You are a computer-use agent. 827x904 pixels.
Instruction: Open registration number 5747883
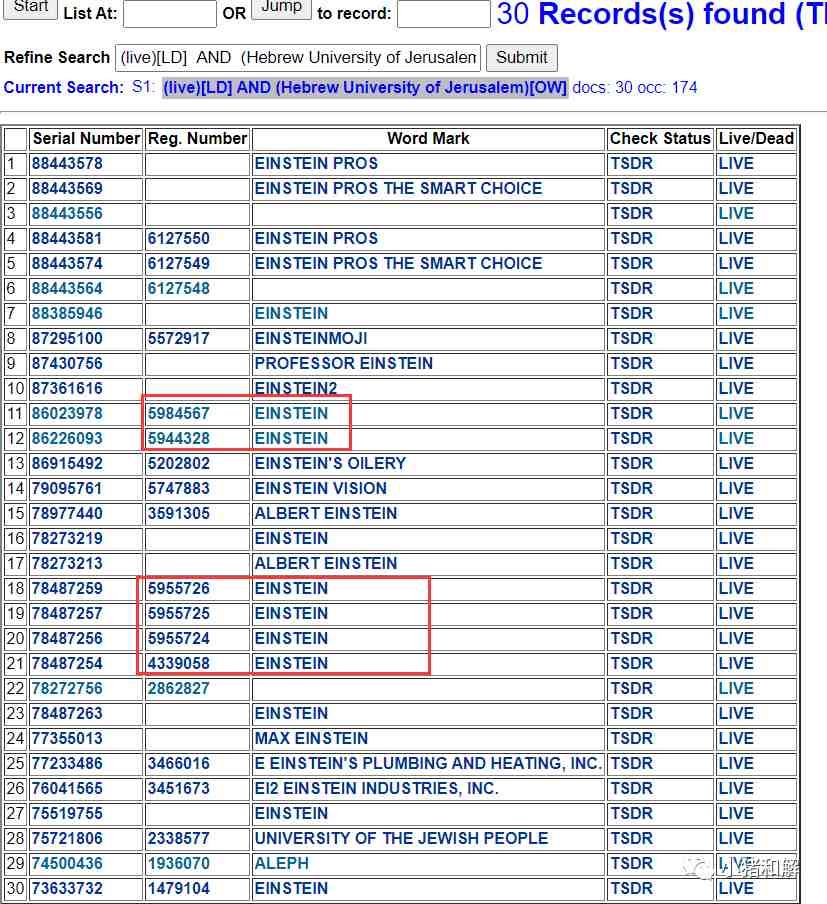pyautogui.click(x=179, y=488)
